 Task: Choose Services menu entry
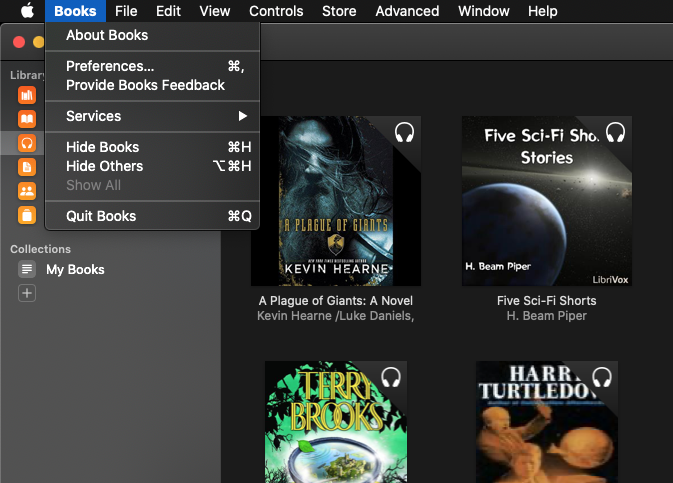click(152, 116)
